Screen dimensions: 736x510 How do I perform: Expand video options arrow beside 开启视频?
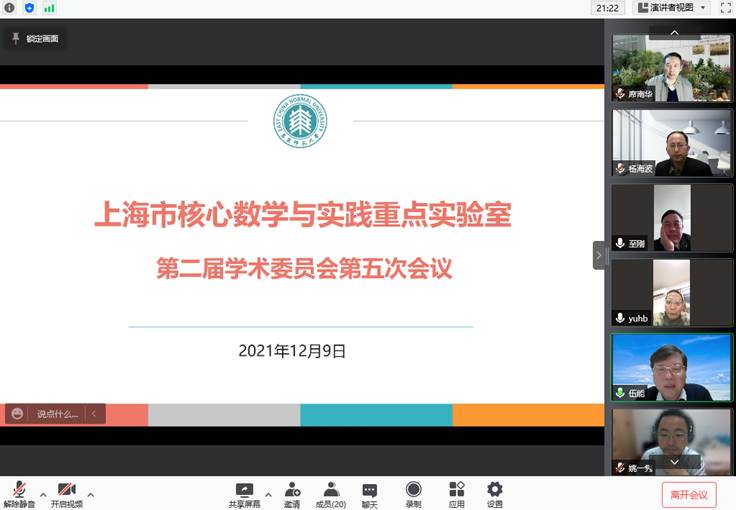click(91, 494)
